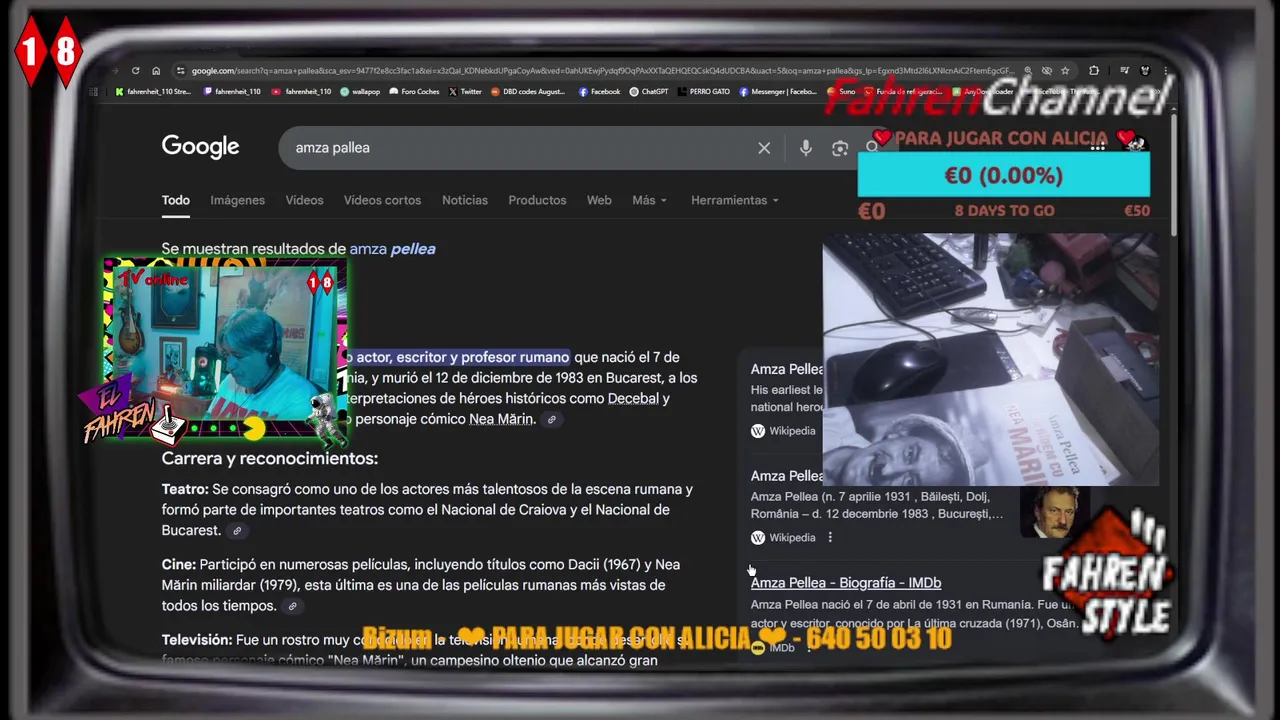This screenshot has height=720, width=1280.
Task: Open the Messenger | Facebook bookmark
Action: (778, 92)
